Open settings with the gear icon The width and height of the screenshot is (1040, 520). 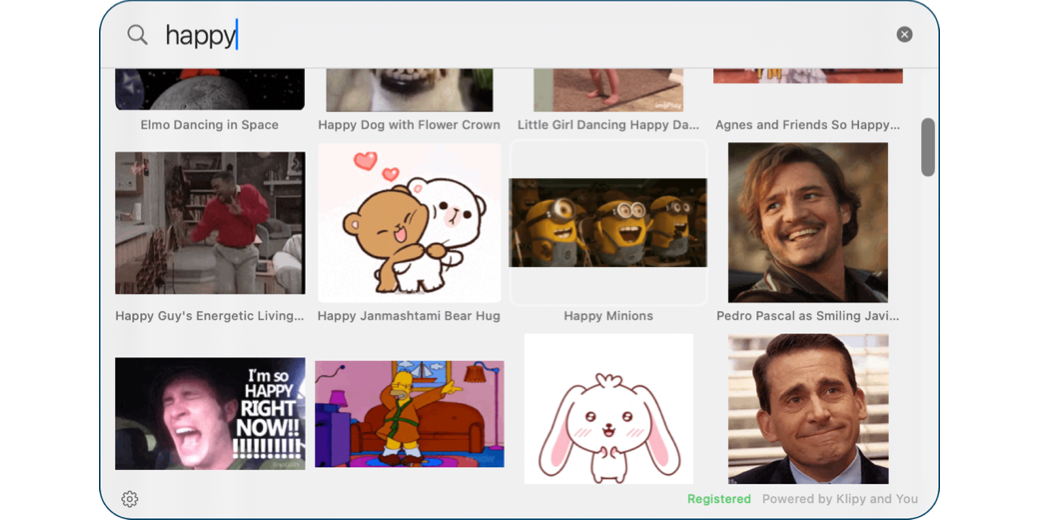130,499
